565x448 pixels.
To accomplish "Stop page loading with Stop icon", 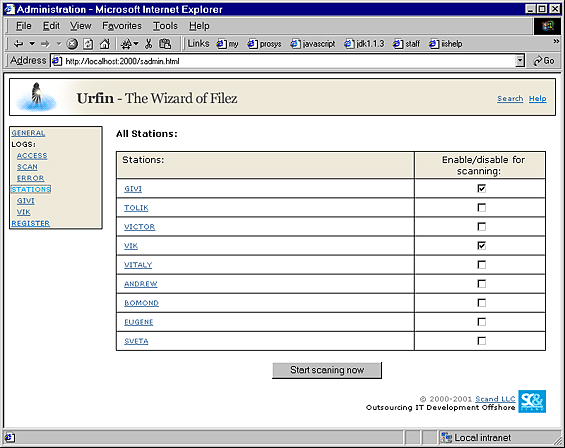I will 72,44.
